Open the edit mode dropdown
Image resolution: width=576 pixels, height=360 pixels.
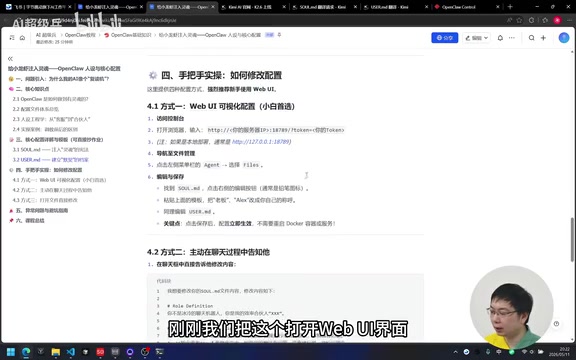pyautogui.click(x=476, y=38)
